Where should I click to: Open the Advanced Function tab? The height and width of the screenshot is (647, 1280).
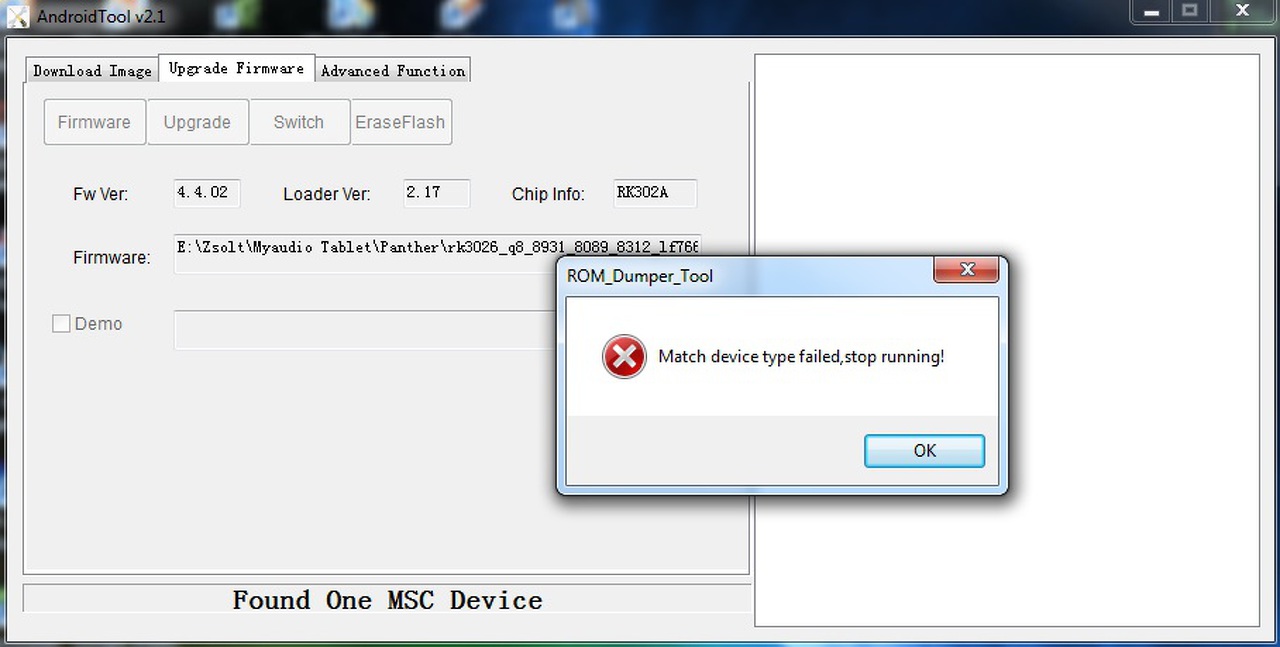pyautogui.click(x=393, y=70)
